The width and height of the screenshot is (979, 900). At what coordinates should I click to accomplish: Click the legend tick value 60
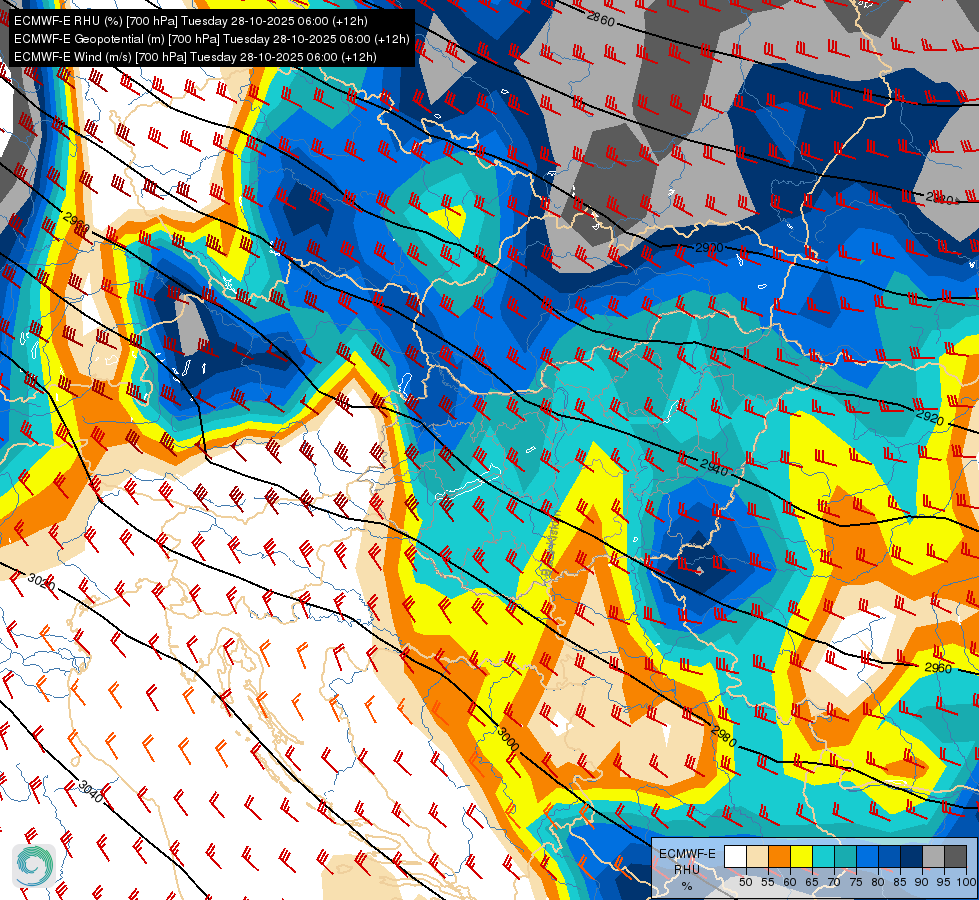click(x=790, y=882)
